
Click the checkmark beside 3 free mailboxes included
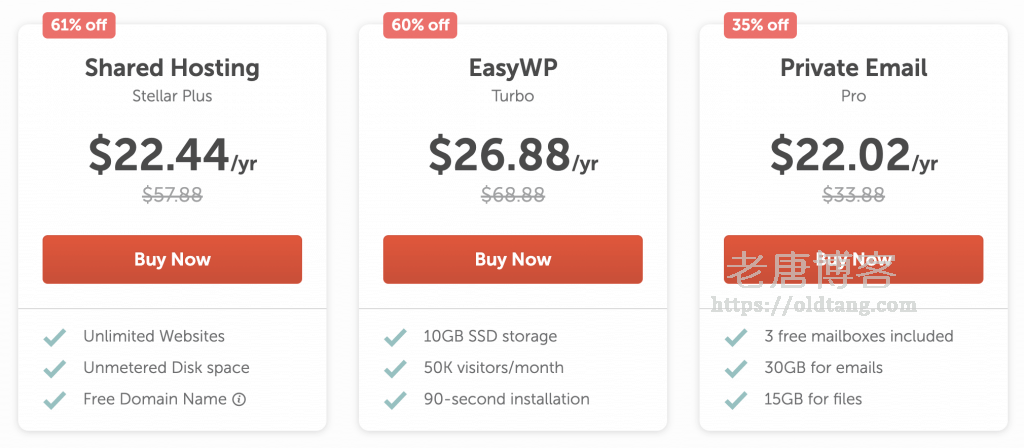tap(736, 337)
